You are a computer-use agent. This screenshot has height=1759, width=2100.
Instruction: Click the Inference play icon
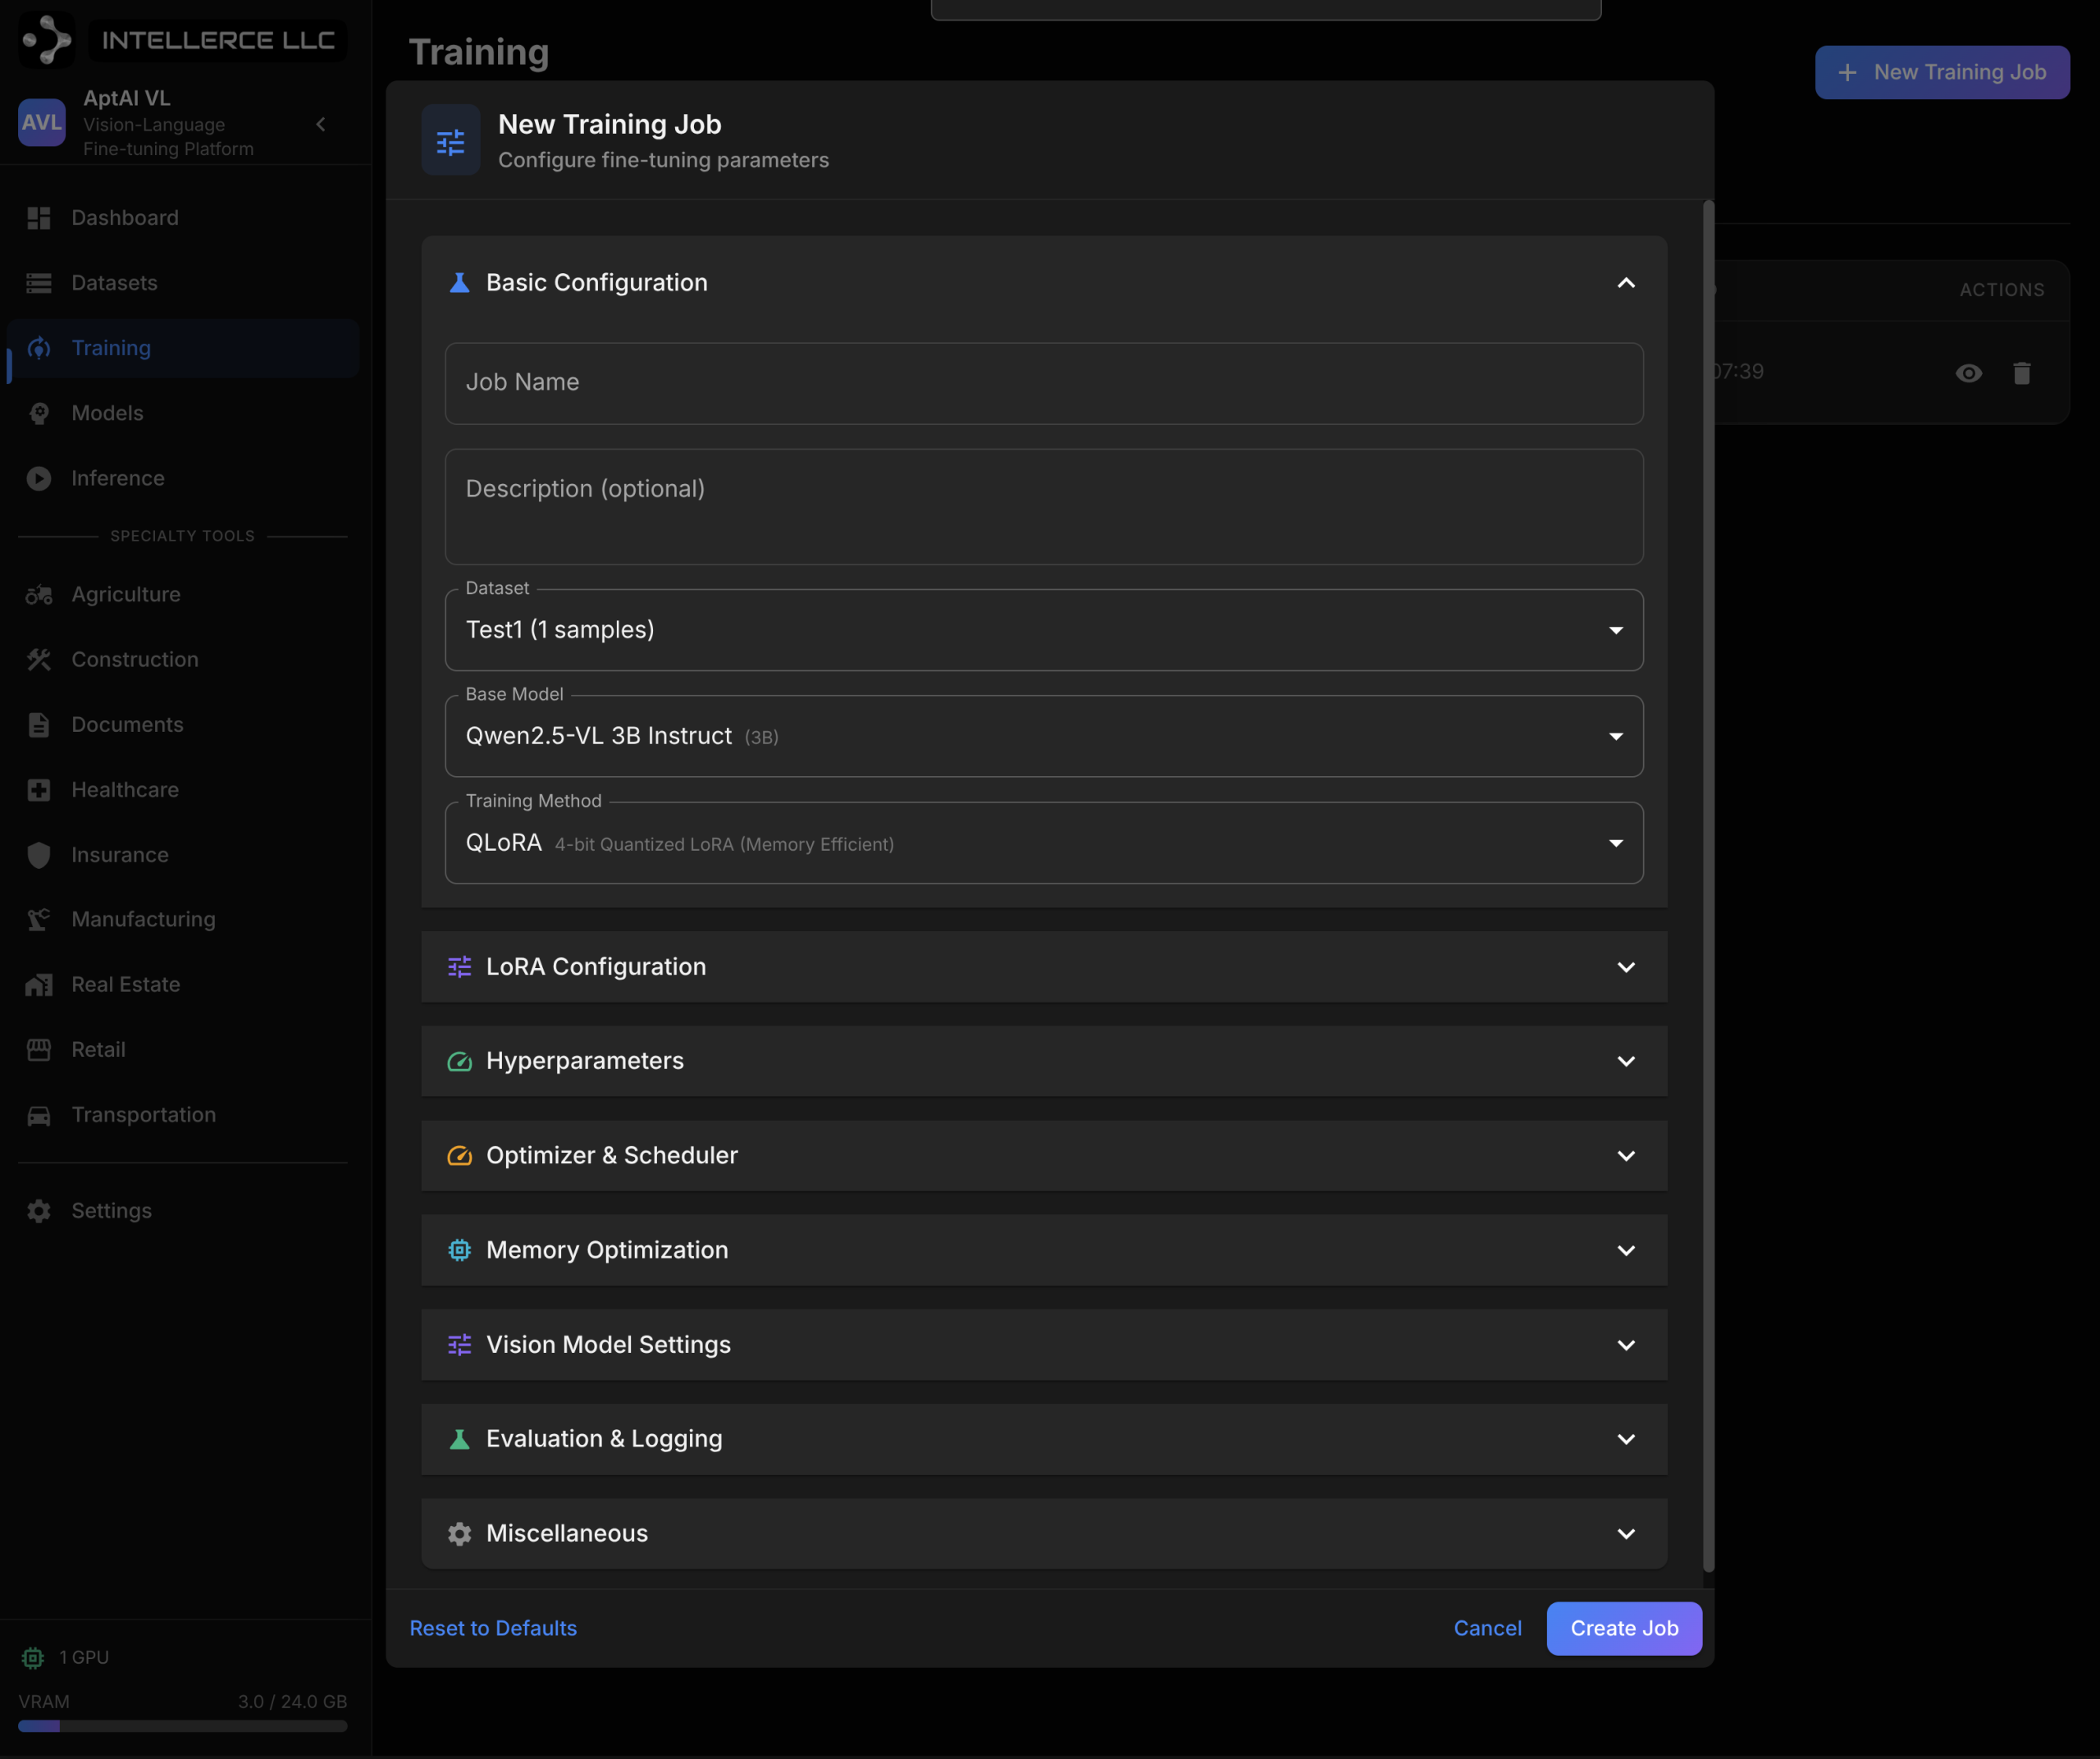pos(39,478)
